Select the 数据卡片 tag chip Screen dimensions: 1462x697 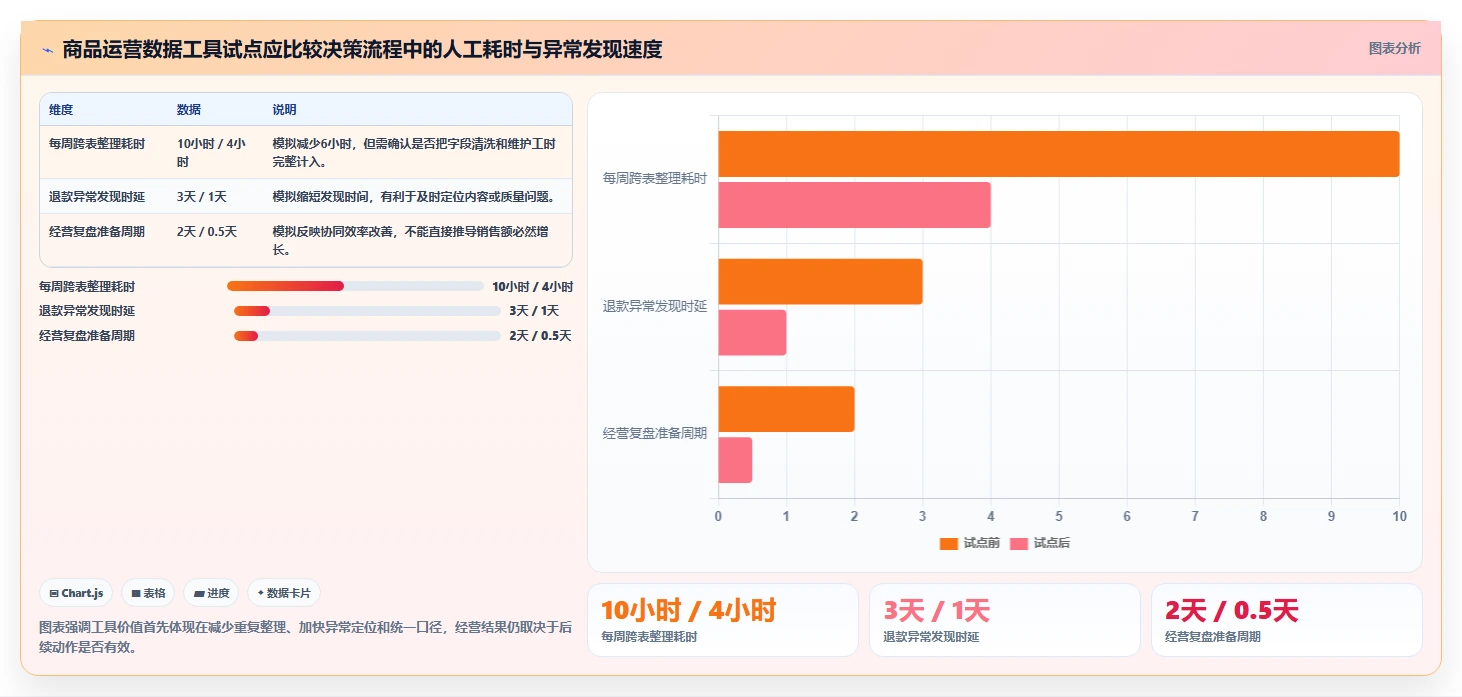coord(284,593)
